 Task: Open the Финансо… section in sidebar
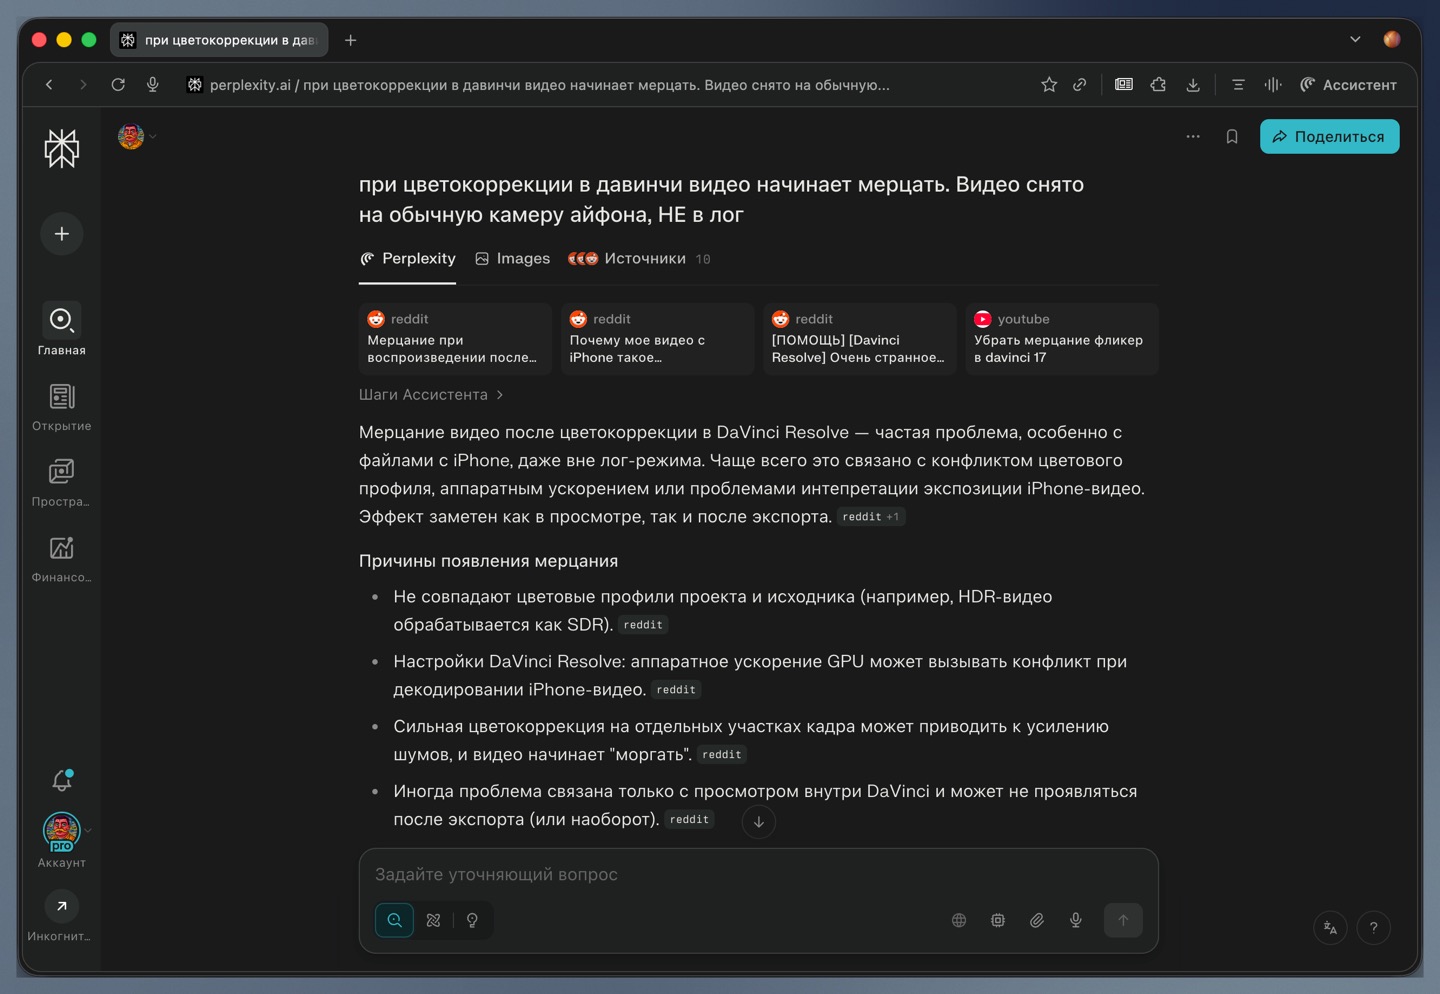click(x=62, y=558)
